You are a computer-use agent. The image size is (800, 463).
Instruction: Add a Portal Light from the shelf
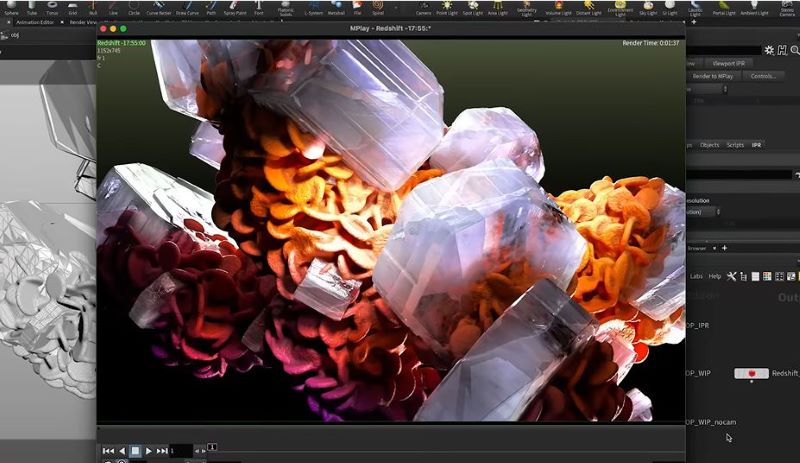(724, 8)
